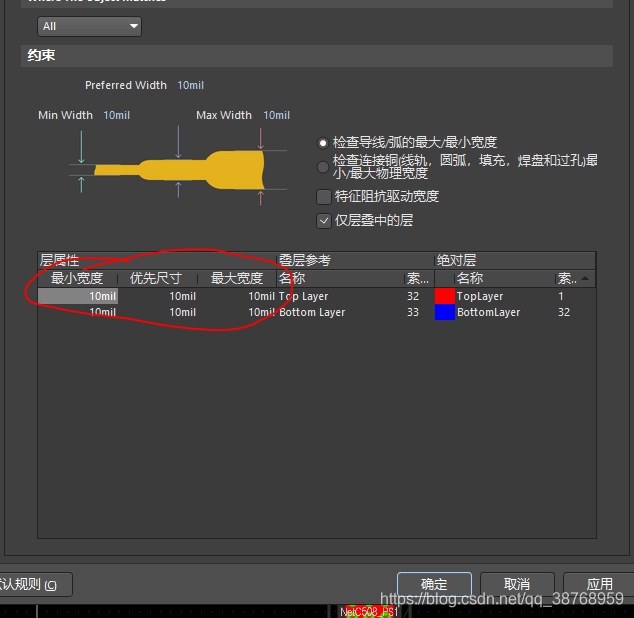Click TopLayer absolute layer name

pos(480,296)
